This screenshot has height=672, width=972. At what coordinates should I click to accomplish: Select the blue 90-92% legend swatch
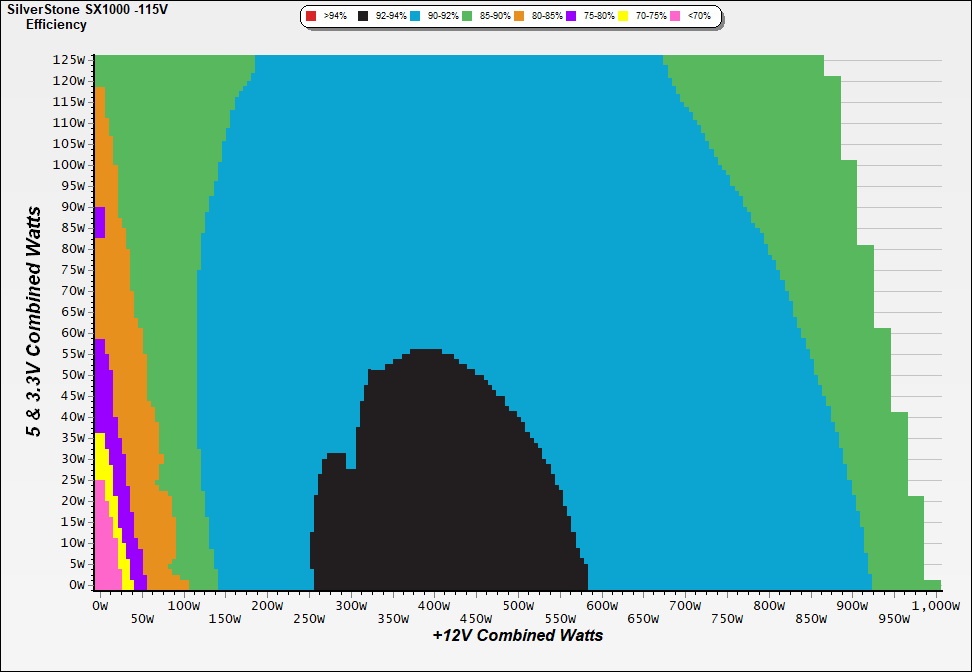(415, 16)
